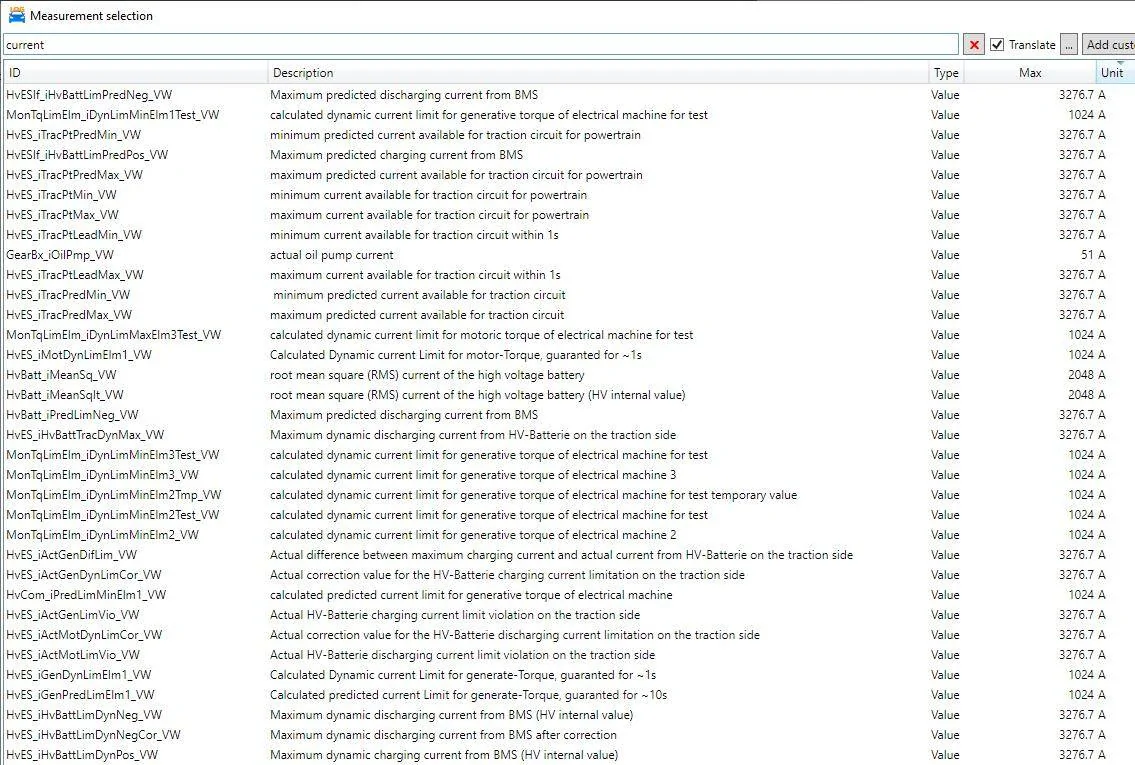Select row HvES_iHvBattLimDynNegCor_VW
Viewport: 1135px width, 765px height.
568,735
